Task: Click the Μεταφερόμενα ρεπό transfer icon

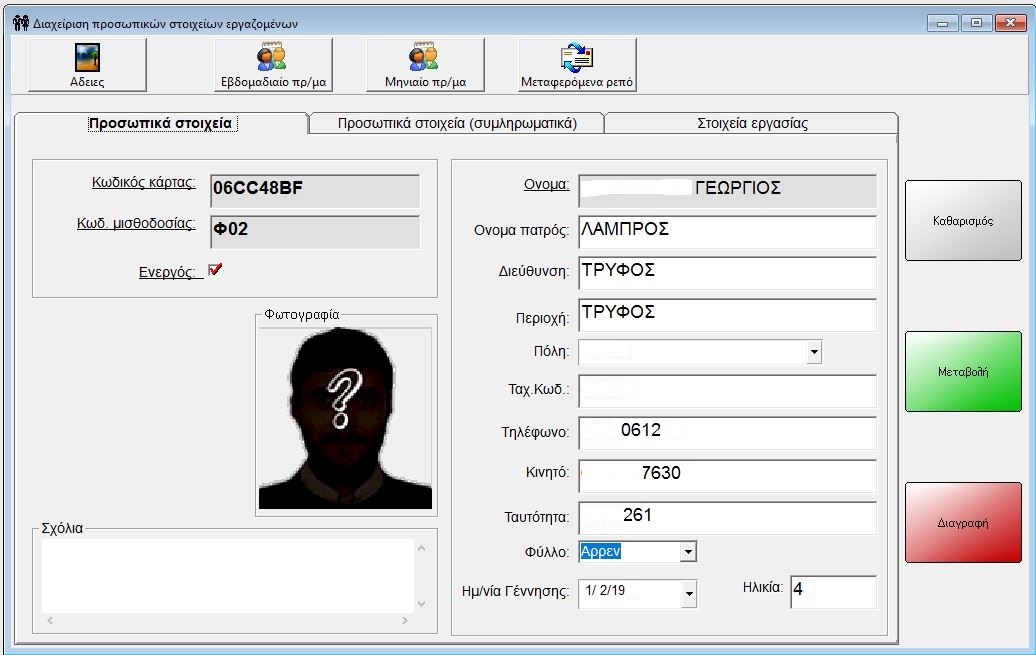Action: 577,66
